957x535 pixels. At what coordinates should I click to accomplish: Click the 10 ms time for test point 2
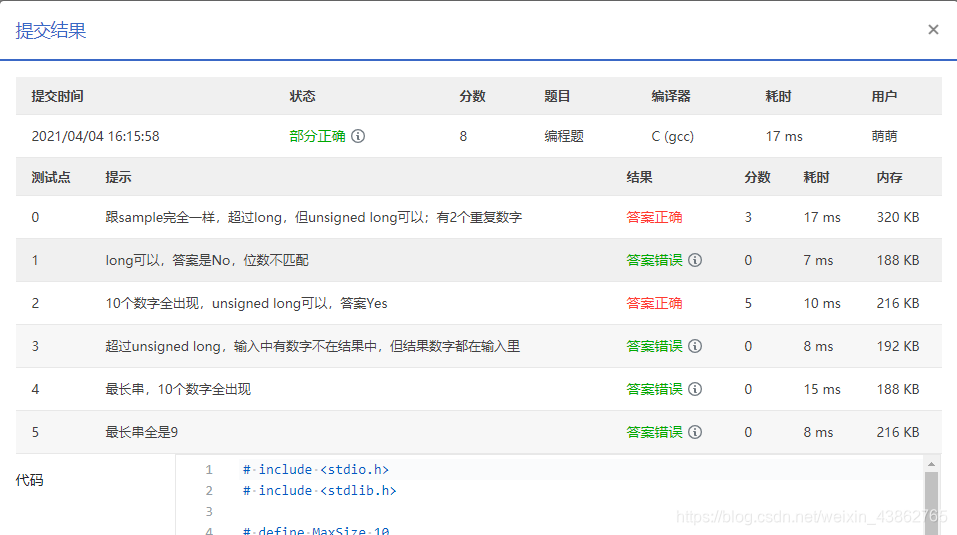coord(822,303)
